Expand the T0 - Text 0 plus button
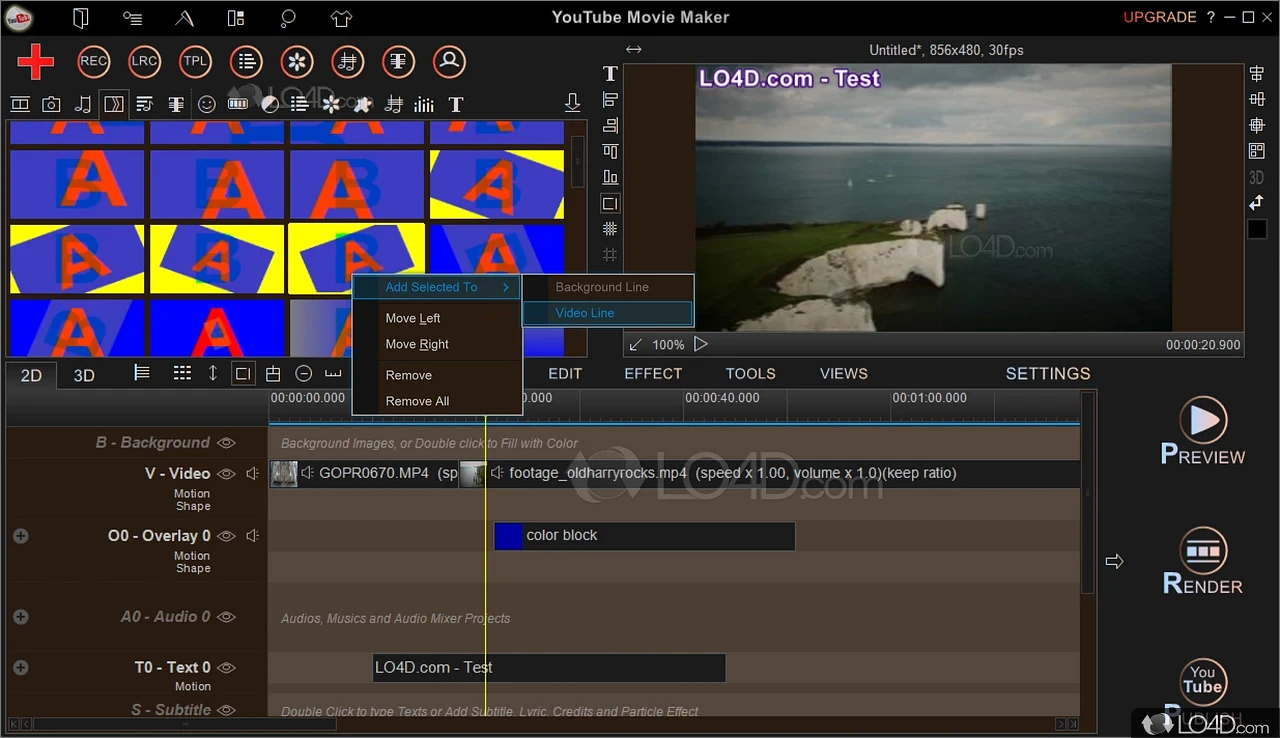1280x738 pixels. [x=20, y=667]
